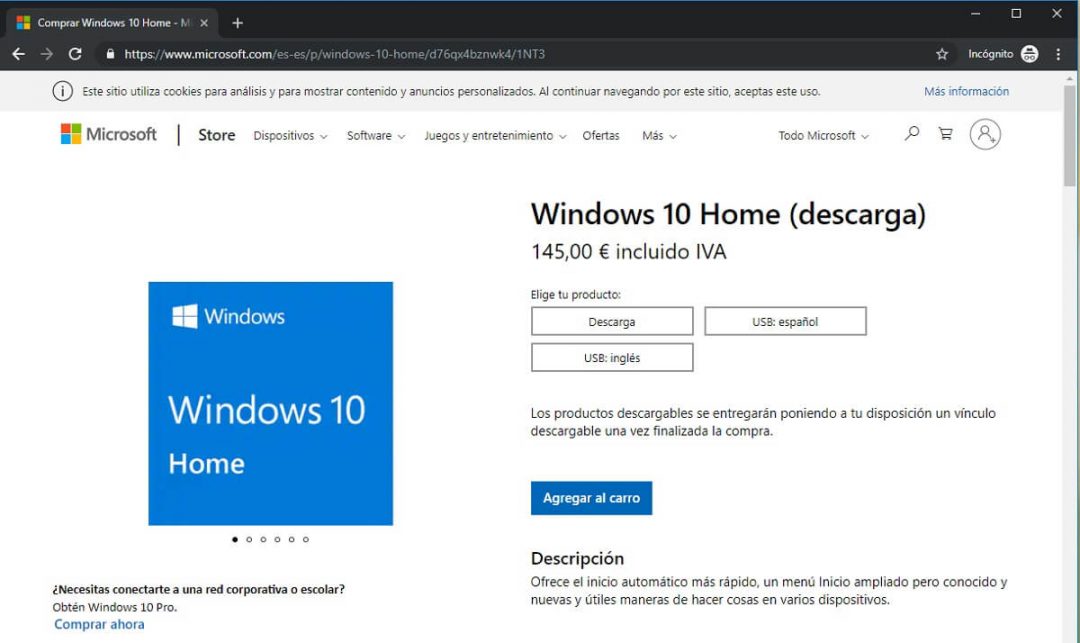
Task: Open the Software dropdown menu
Action: click(x=375, y=135)
